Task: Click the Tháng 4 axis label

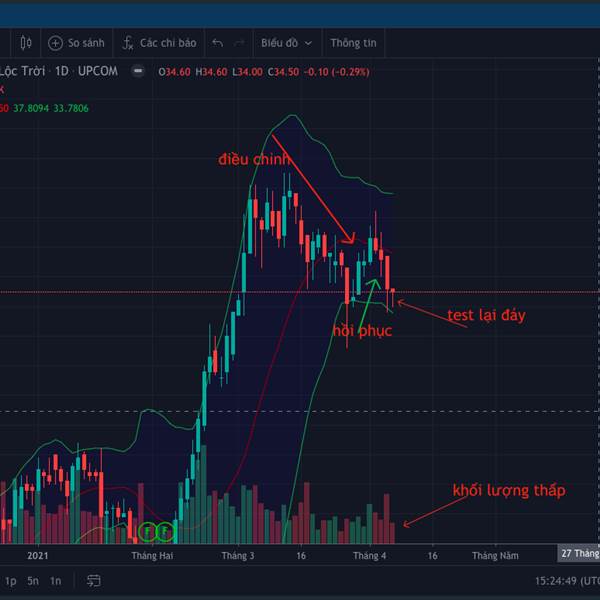Action: point(369,555)
